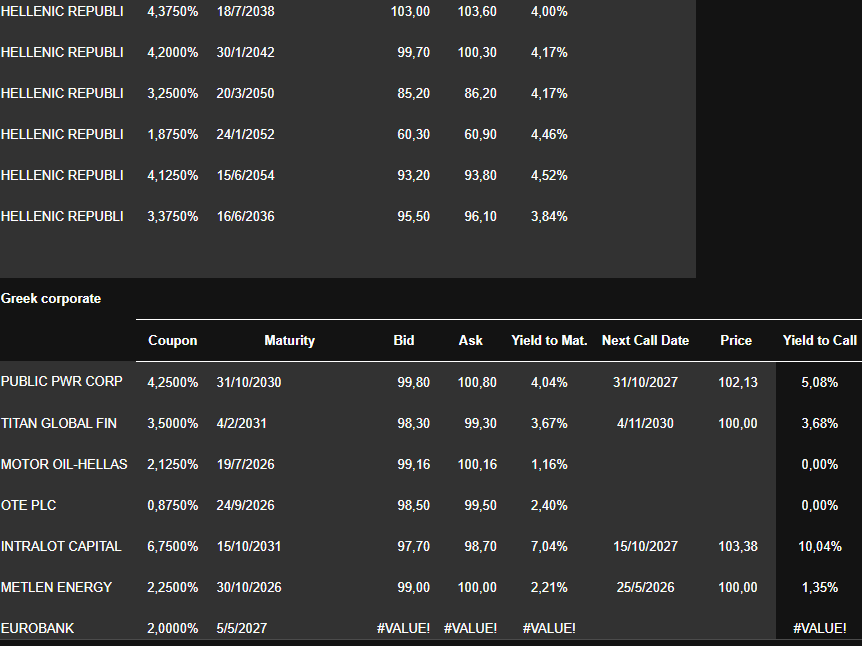This screenshot has height=646, width=862.
Task: Click the 10,04% yield to call
Action: [x=820, y=546]
